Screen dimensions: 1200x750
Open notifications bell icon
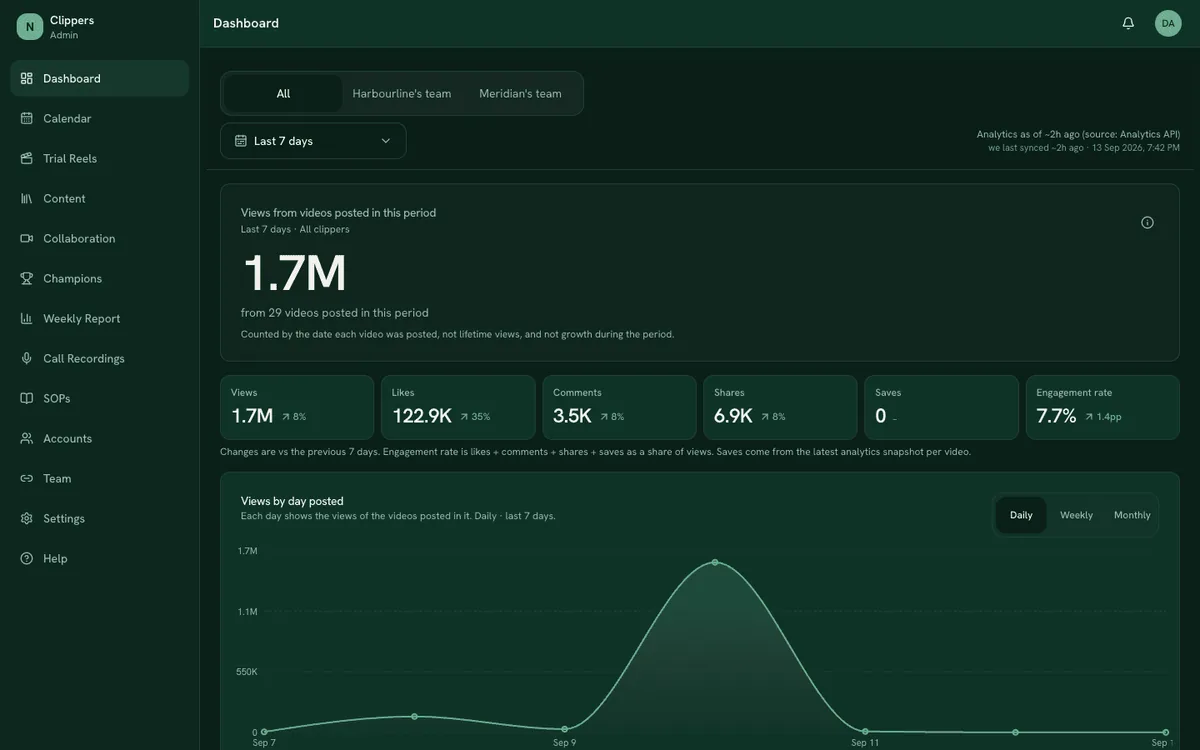[x=1128, y=23]
